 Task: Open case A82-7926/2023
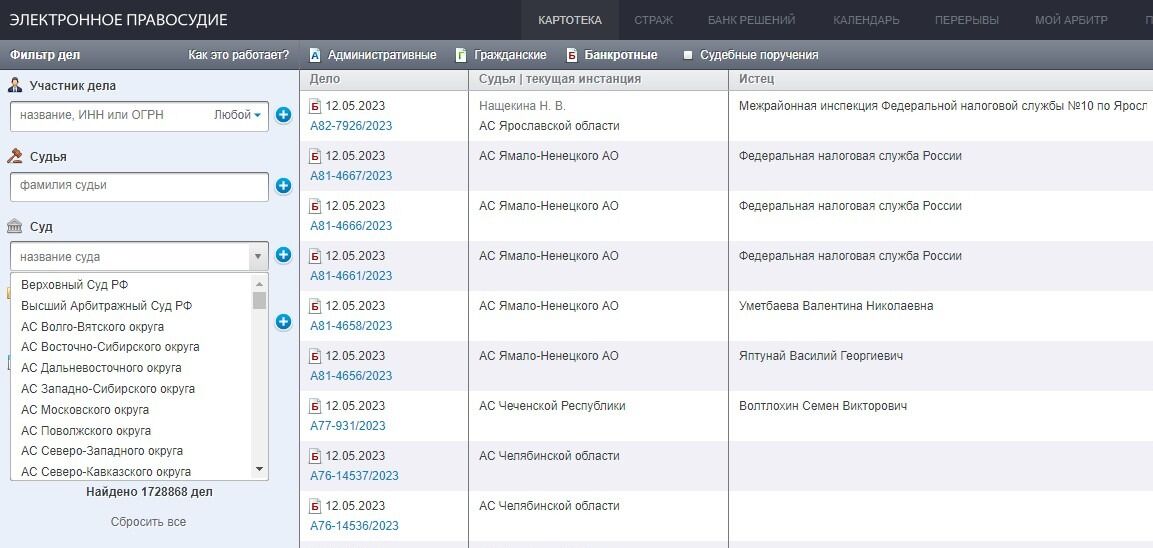(x=351, y=126)
